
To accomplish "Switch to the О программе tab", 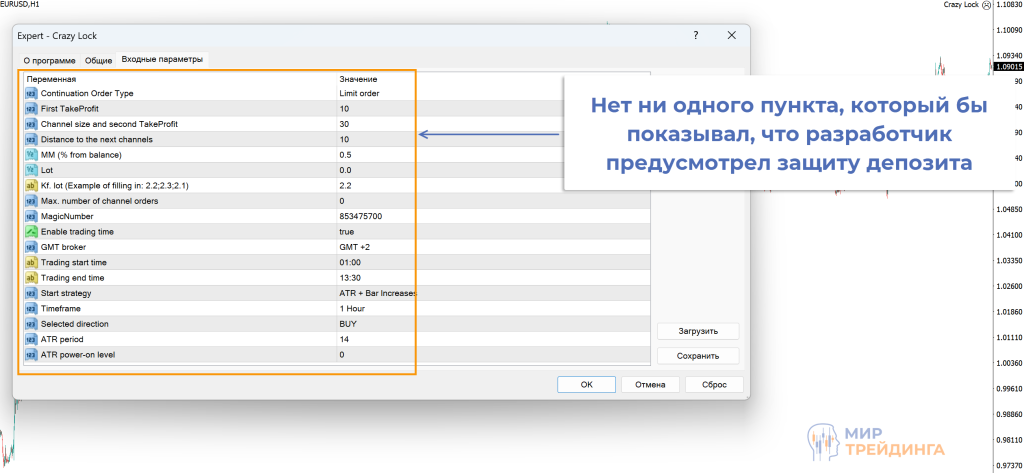I will [x=49, y=61].
